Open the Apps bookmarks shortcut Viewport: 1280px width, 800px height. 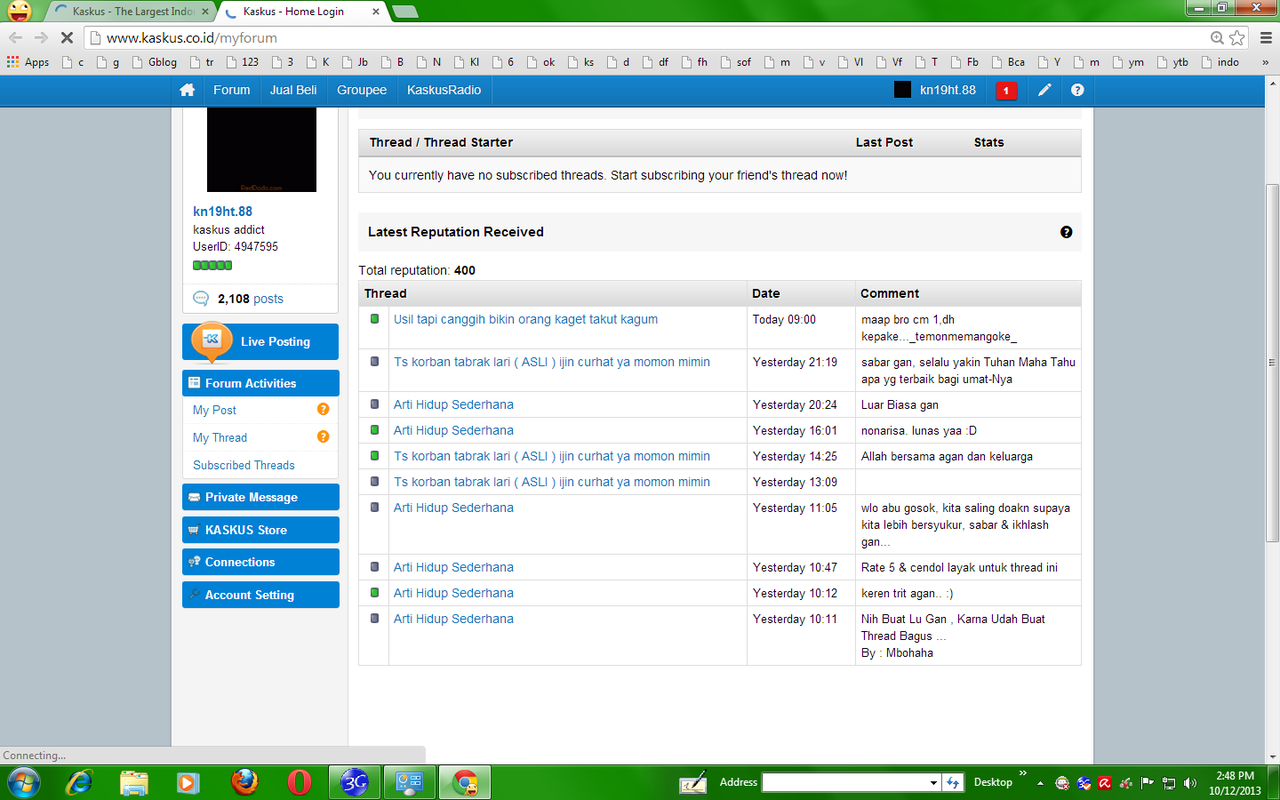coord(28,62)
